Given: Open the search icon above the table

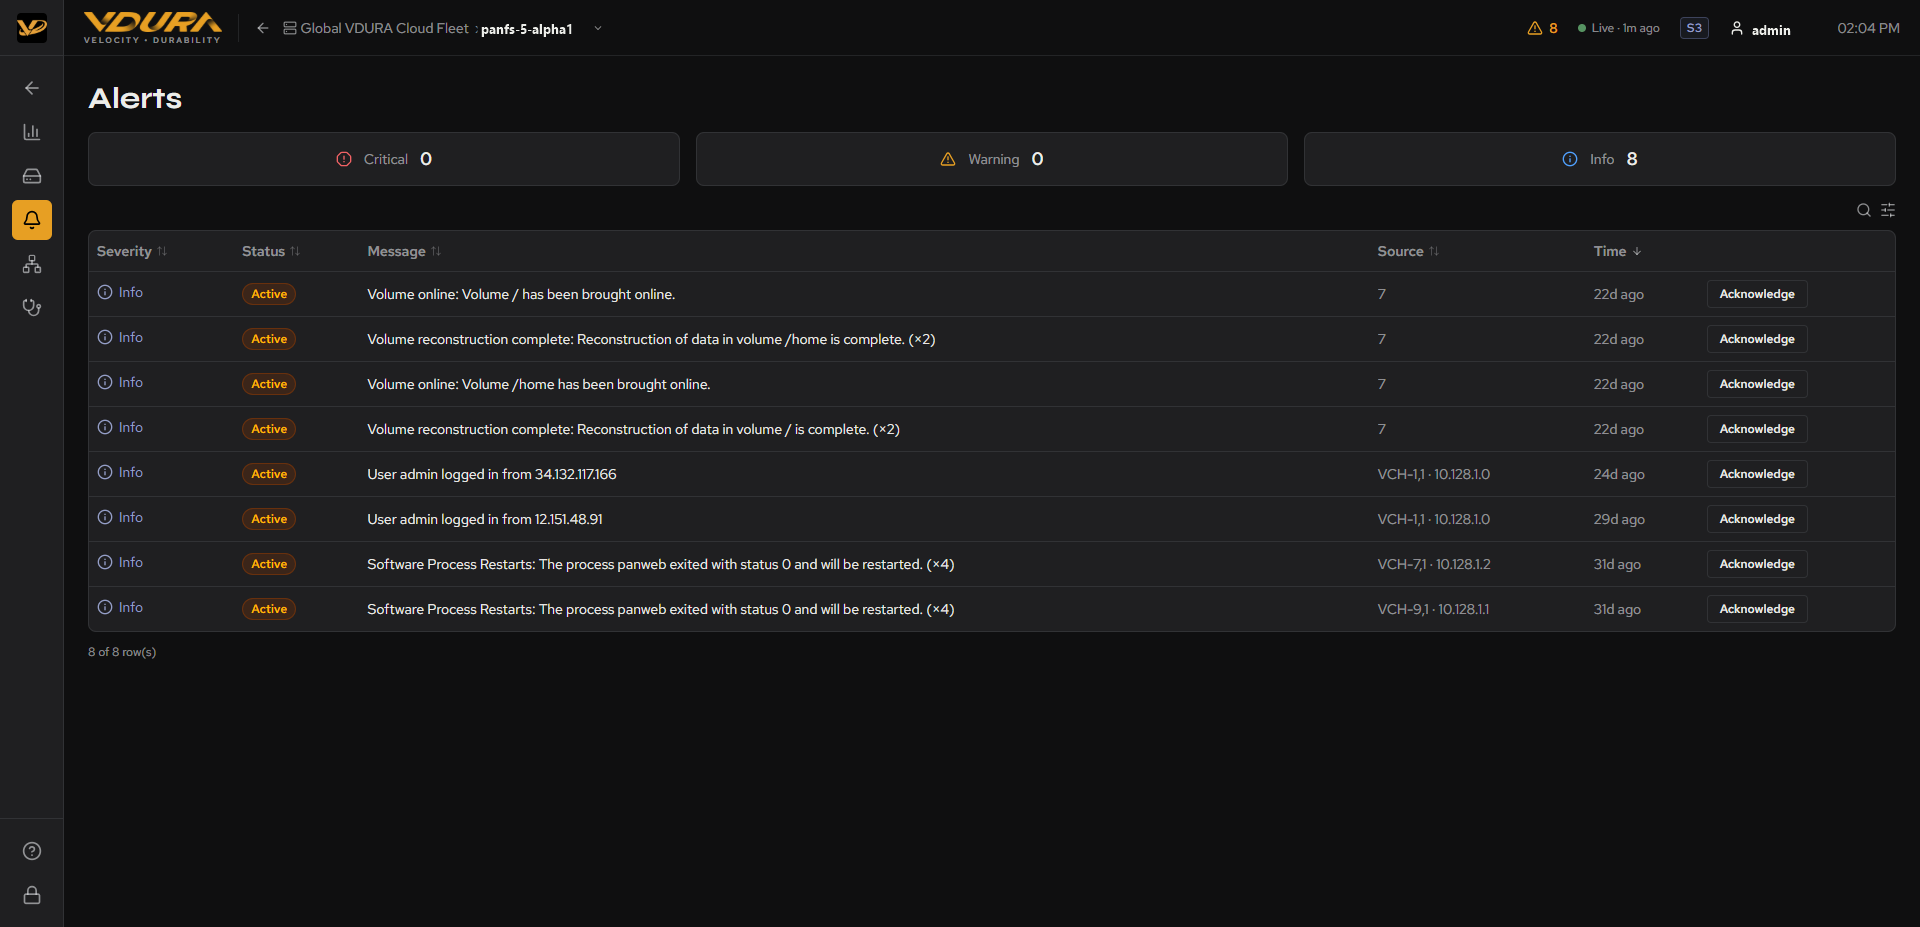Looking at the screenshot, I should (x=1864, y=210).
